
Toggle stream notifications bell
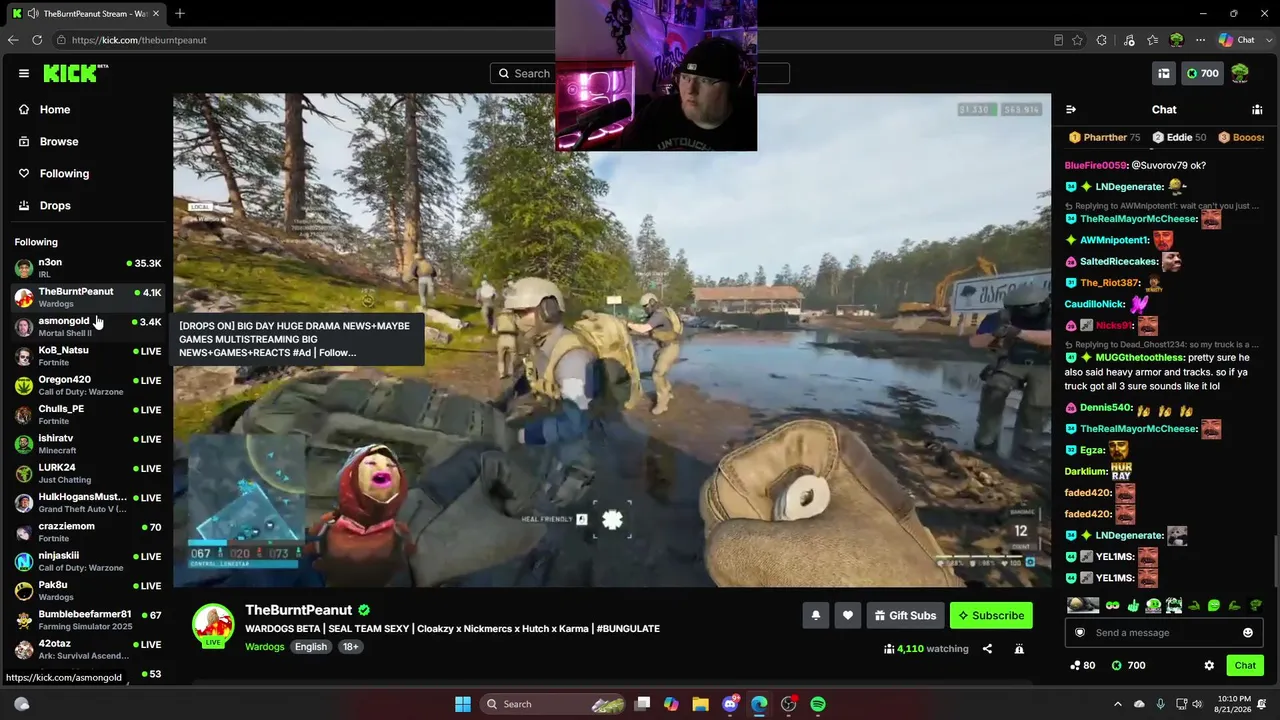[x=815, y=615]
